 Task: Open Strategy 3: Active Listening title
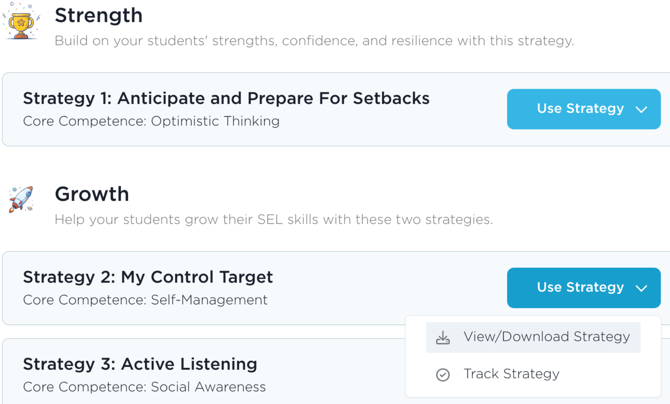pos(140,364)
